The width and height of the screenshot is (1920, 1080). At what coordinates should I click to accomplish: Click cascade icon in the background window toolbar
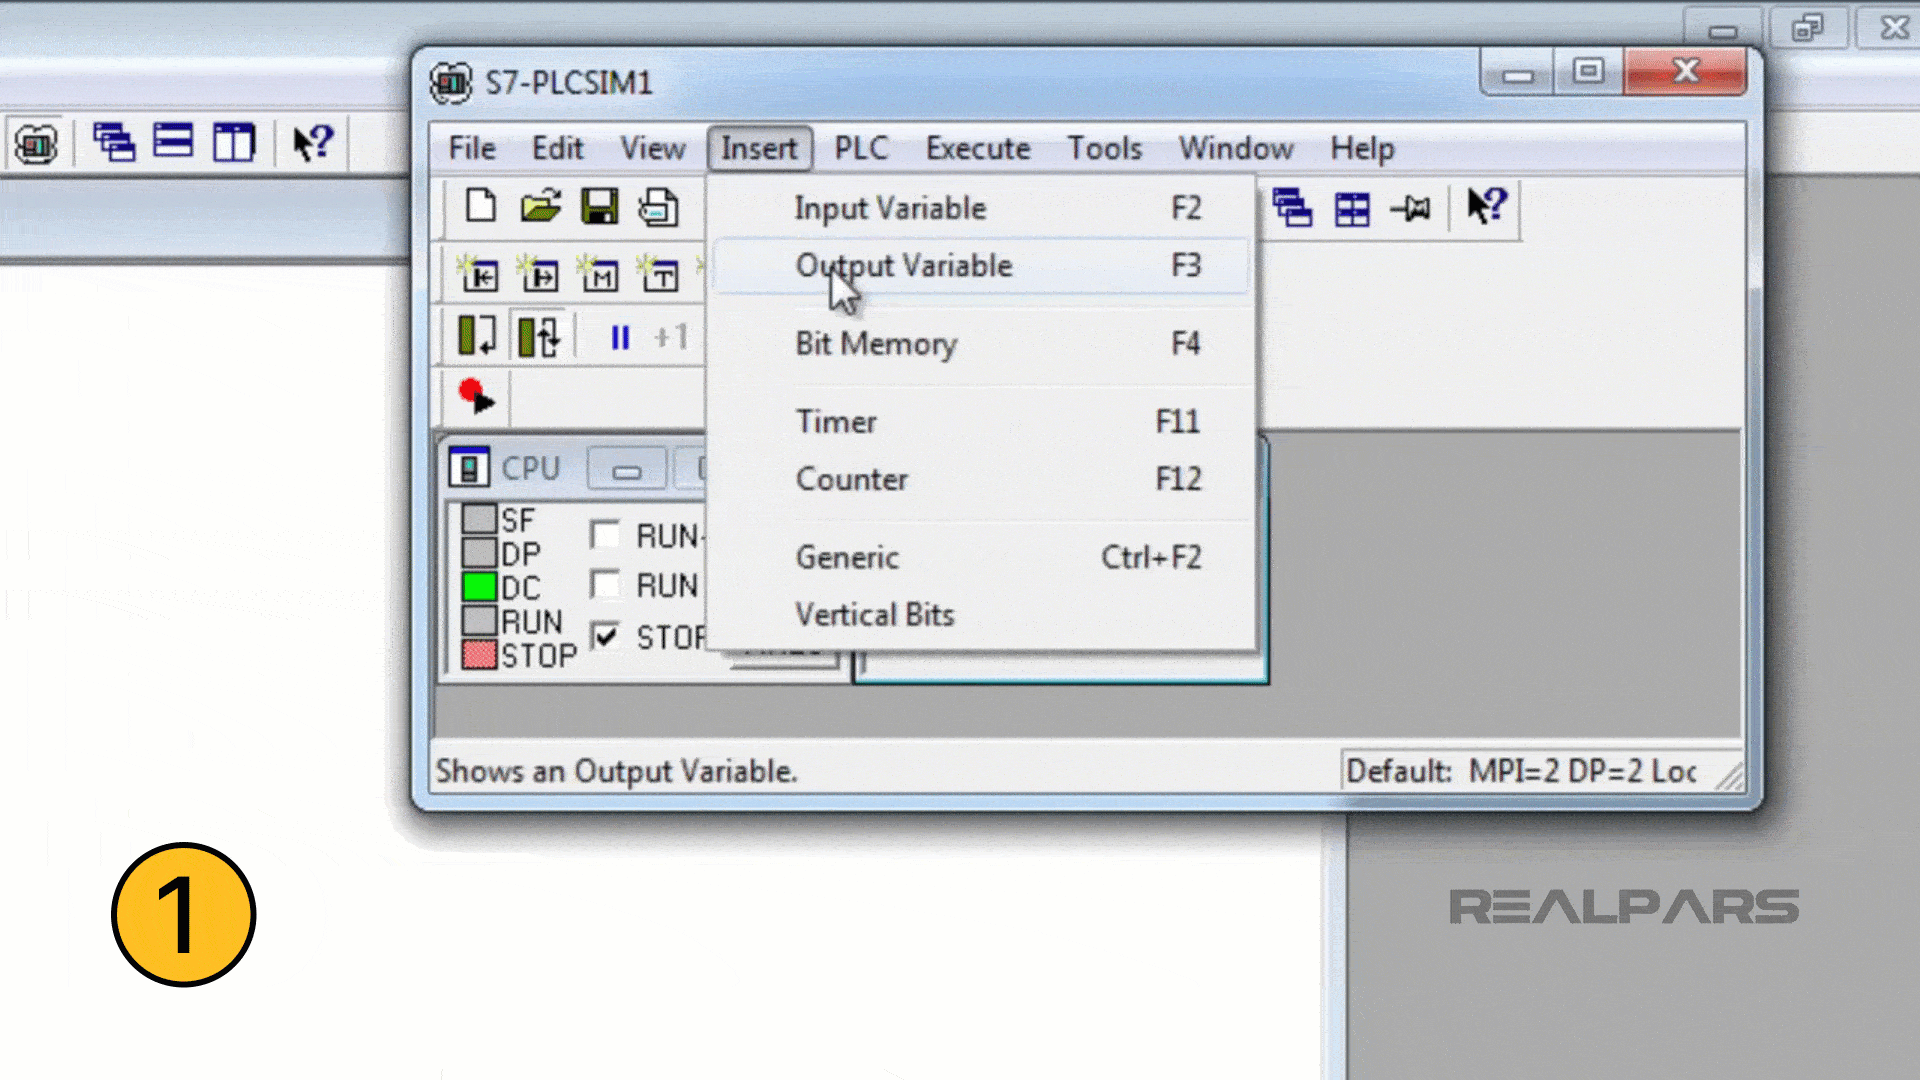coord(114,142)
